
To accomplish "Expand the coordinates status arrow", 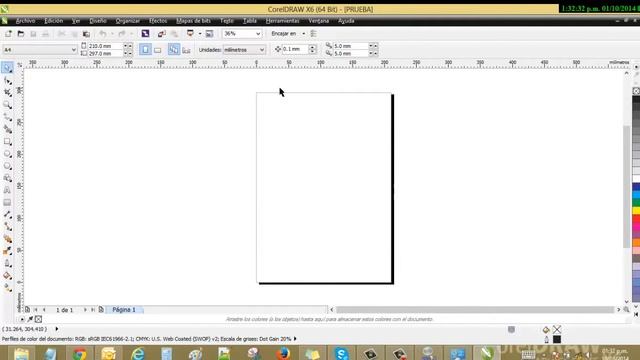I will point(57,329).
